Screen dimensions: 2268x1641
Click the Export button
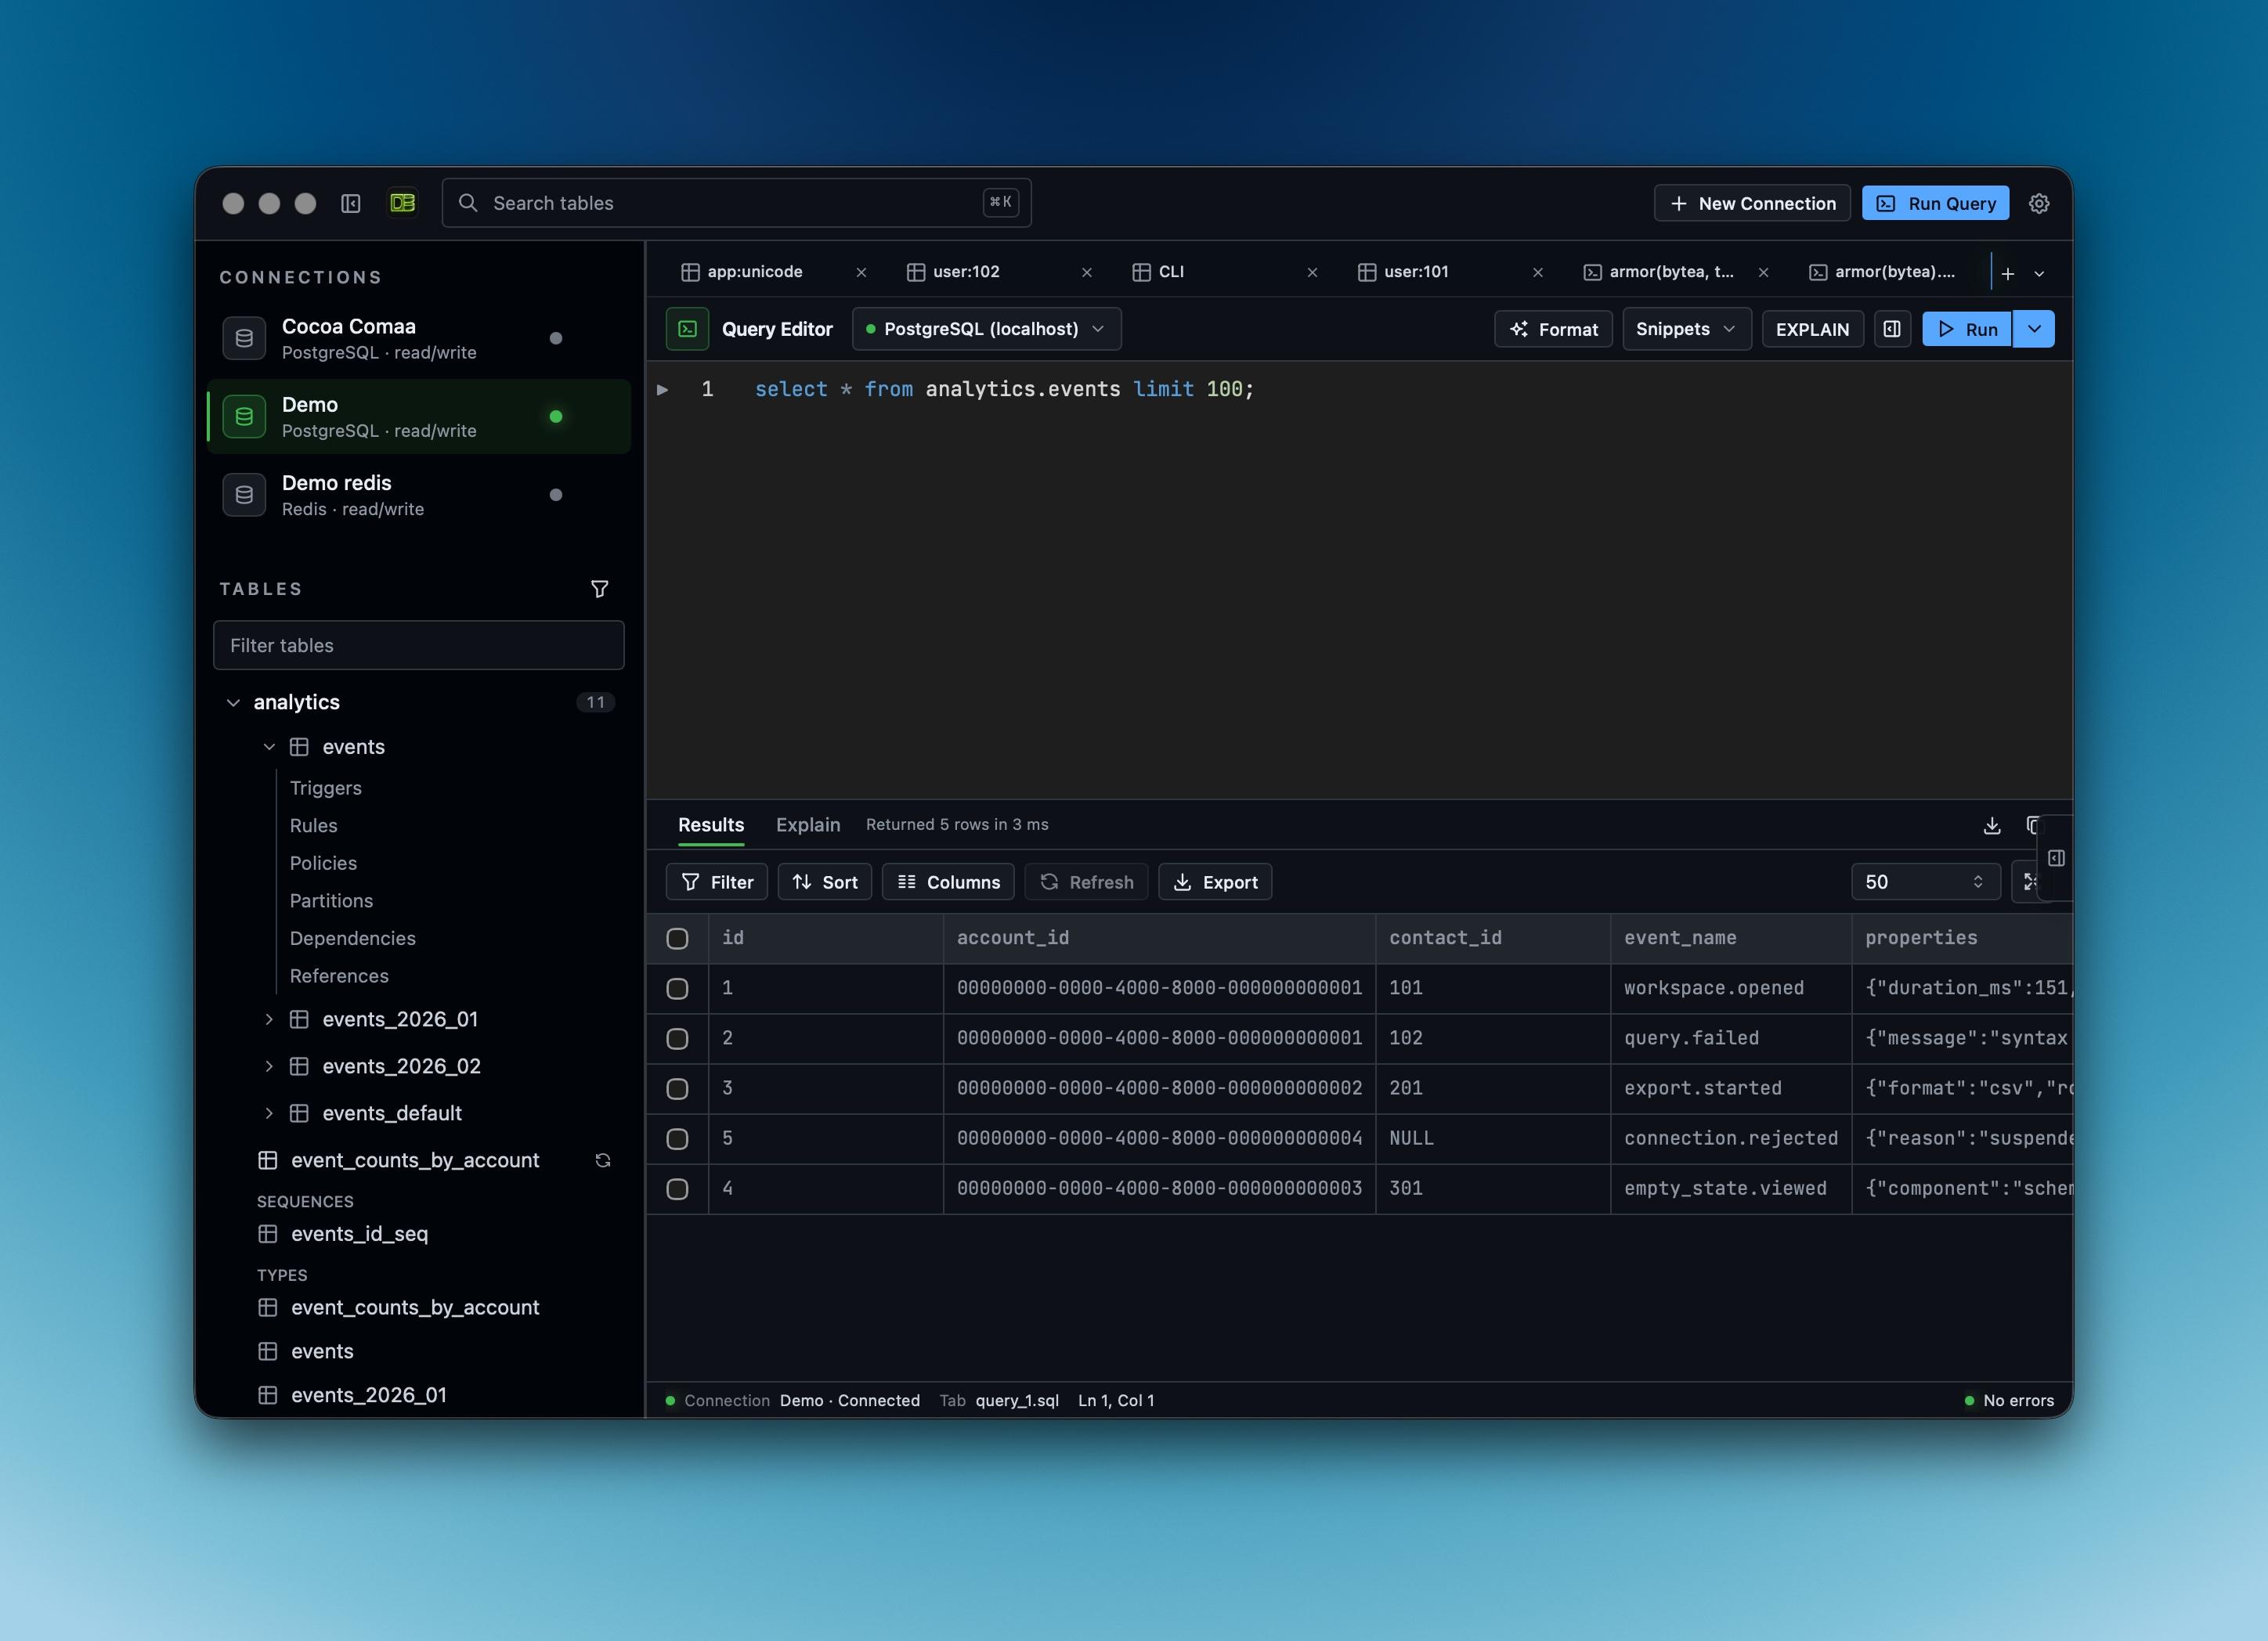pyautogui.click(x=1215, y=882)
